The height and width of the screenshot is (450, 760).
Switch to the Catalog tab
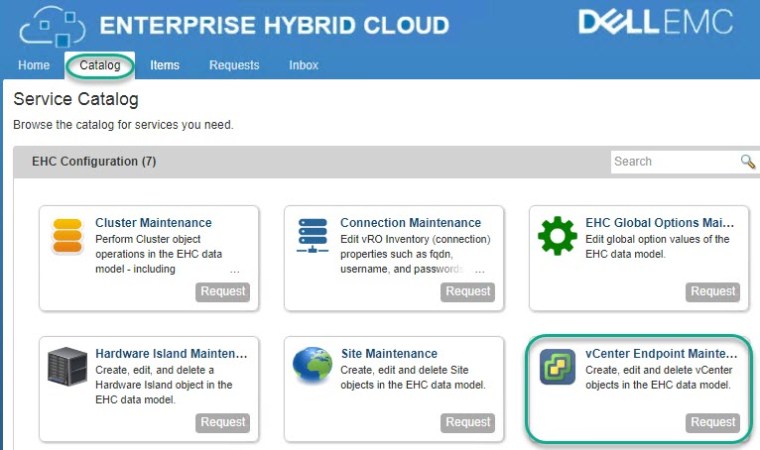point(100,65)
